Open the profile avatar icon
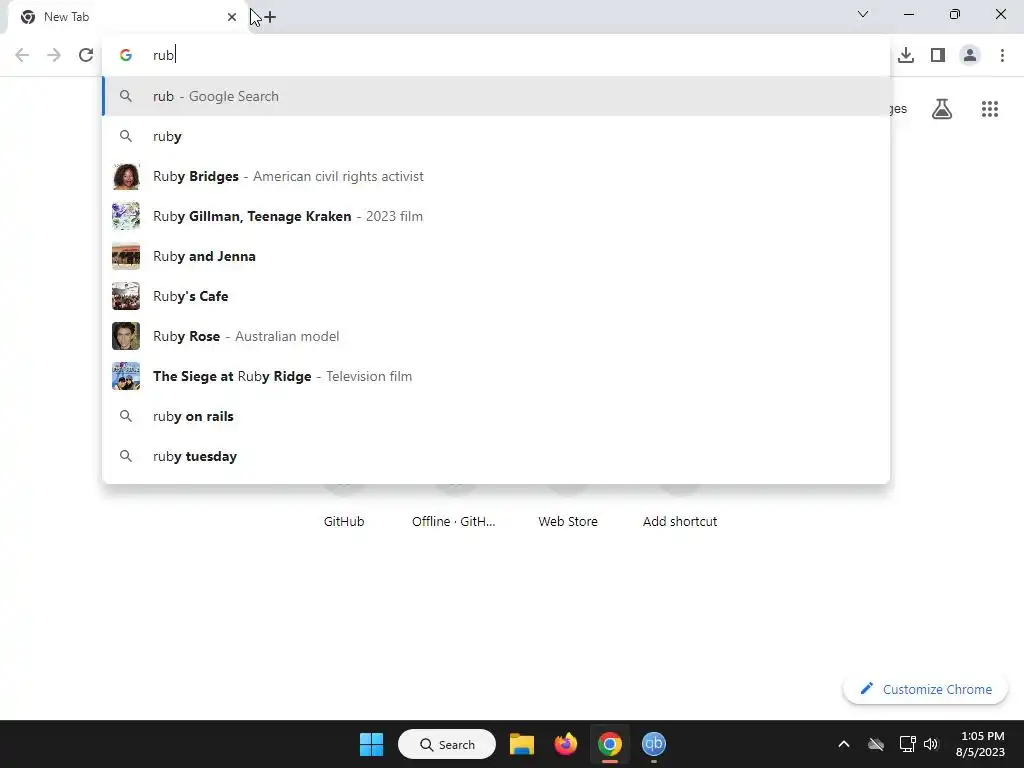Image resolution: width=1024 pixels, height=768 pixels. coord(970,55)
